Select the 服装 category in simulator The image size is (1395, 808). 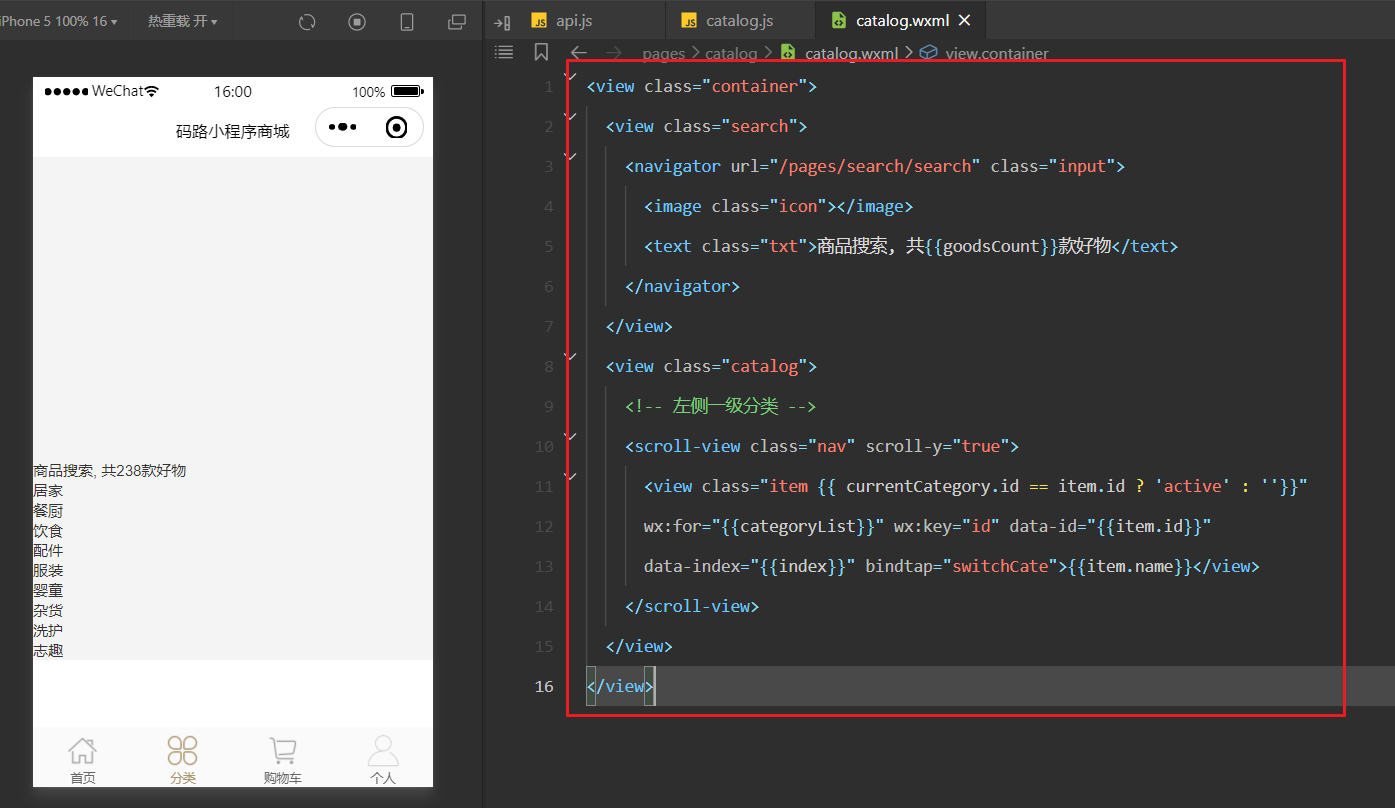pos(48,570)
